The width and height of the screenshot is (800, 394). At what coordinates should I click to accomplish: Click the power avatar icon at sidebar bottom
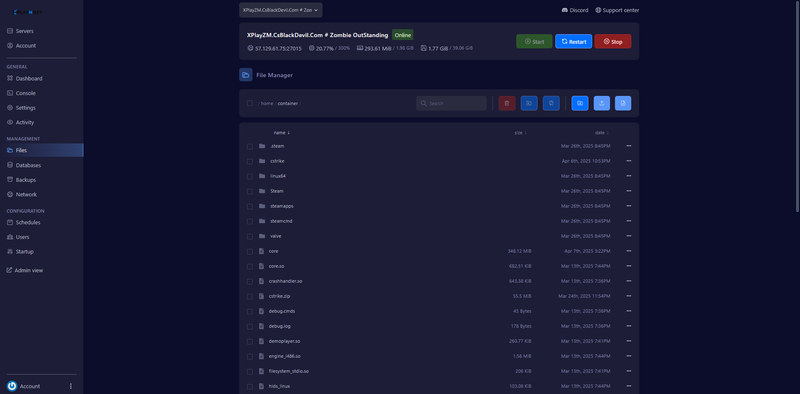click(12, 386)
